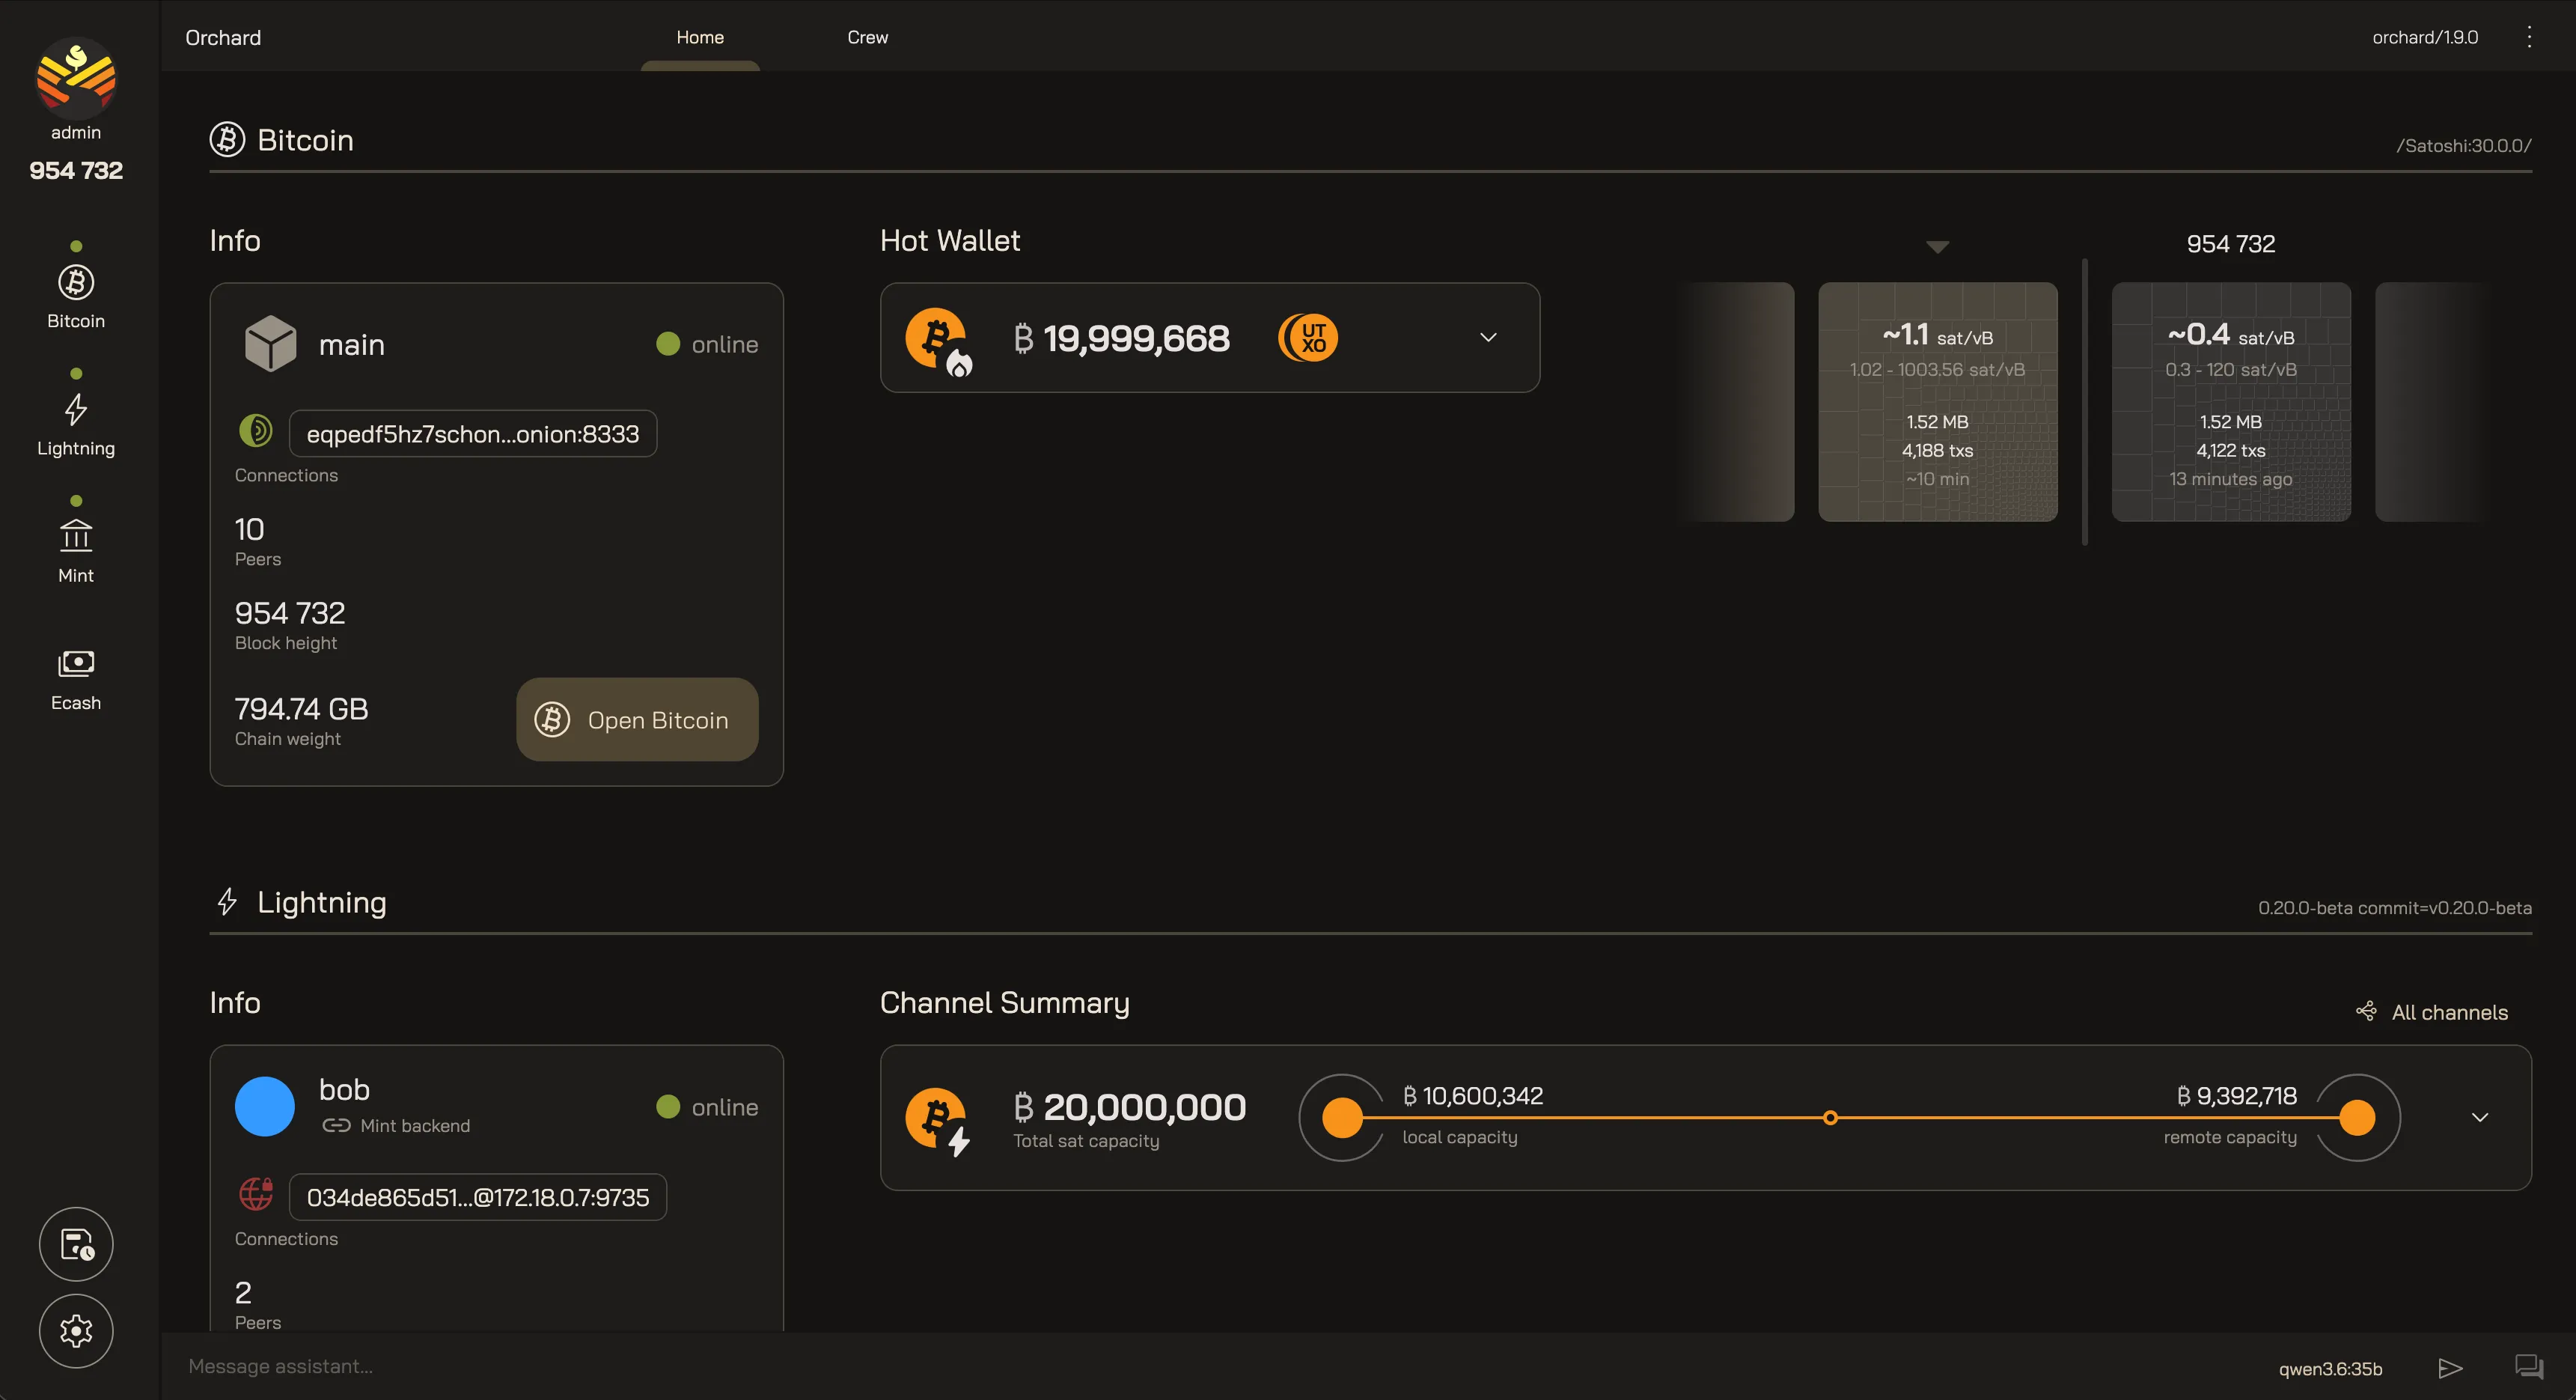Click the faded block left of pending
2576x1400 pixels.
coord(1738,401)
